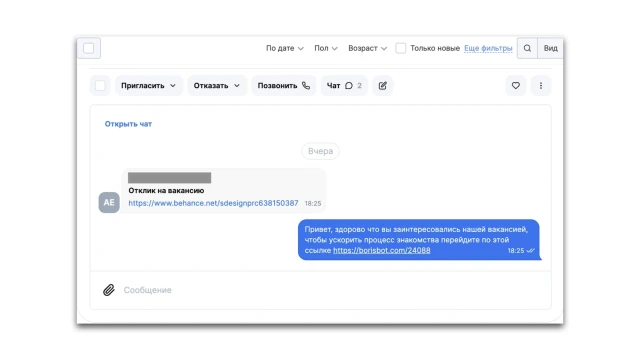Open the Еще фильтры link

[x=488, y=48]
